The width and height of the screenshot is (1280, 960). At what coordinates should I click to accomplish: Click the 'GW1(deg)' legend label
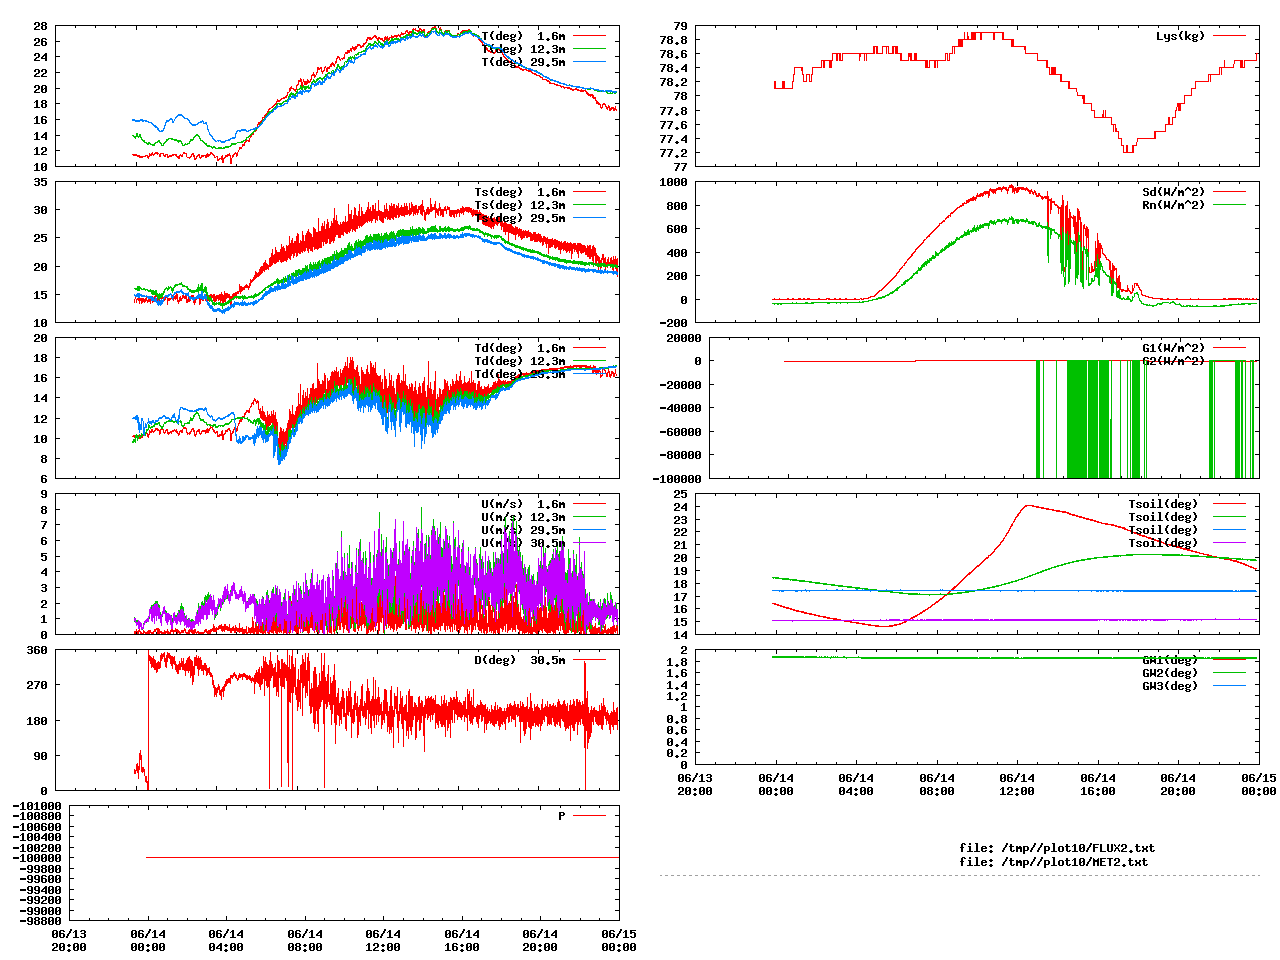tap(1170, 660)
